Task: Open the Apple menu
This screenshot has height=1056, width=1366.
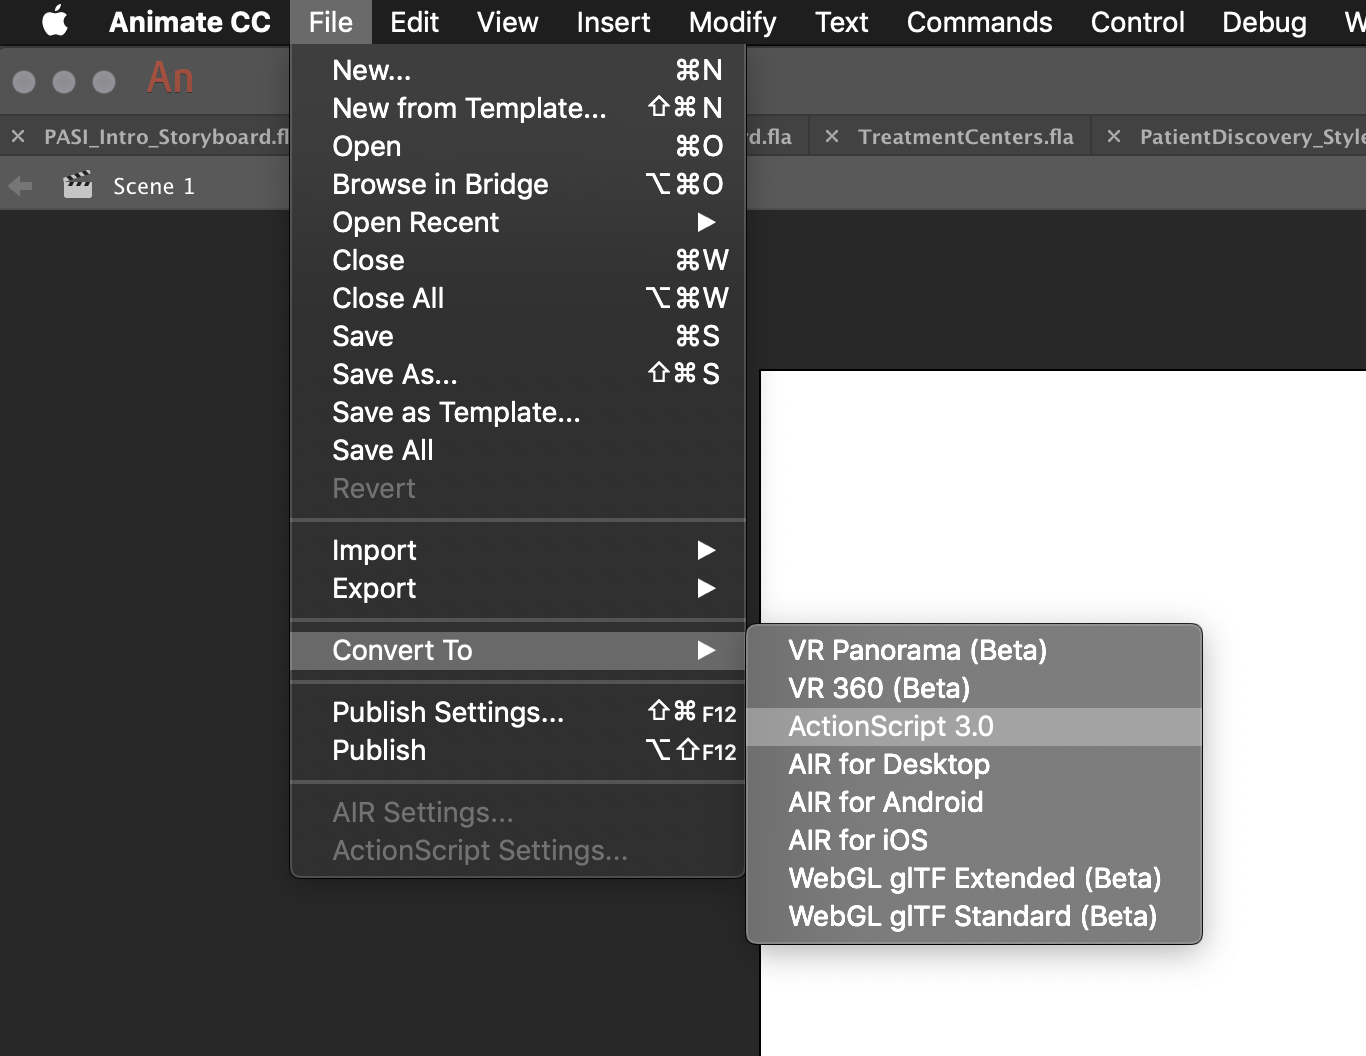Action: (55, 21)
